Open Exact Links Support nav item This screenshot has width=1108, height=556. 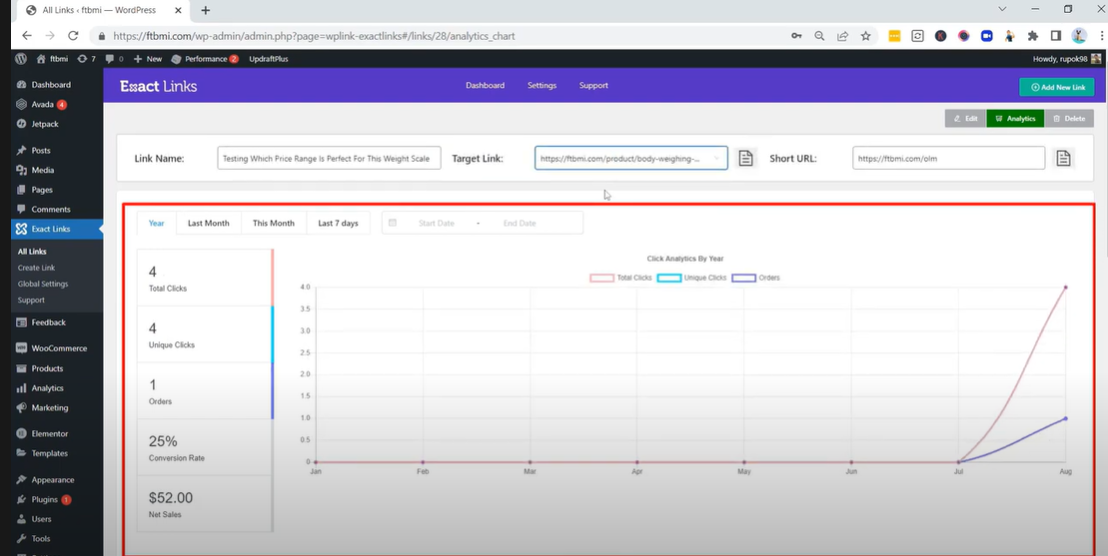pyautogui.click(x=594, y=85)
